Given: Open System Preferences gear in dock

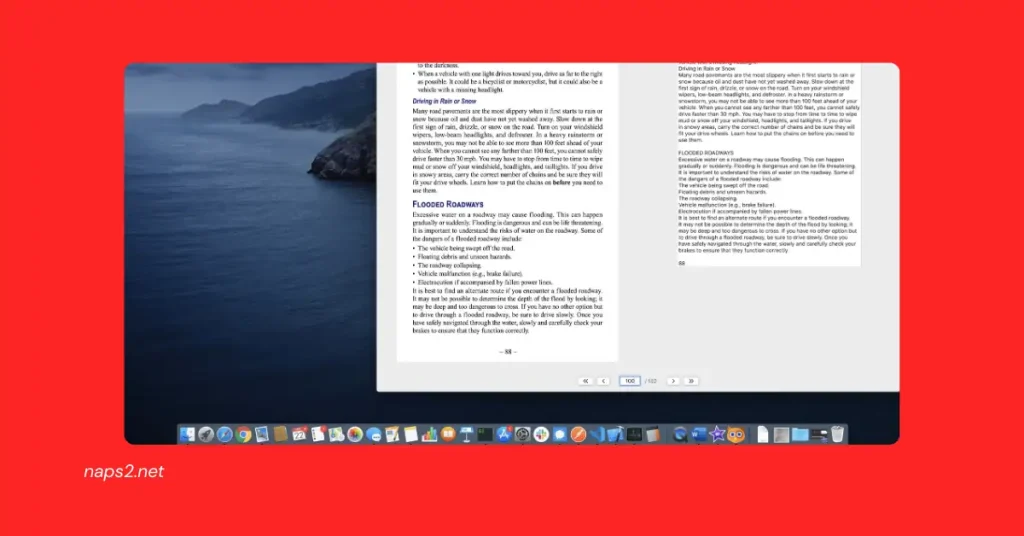Looking at the screenshot, I should [522, 434].
